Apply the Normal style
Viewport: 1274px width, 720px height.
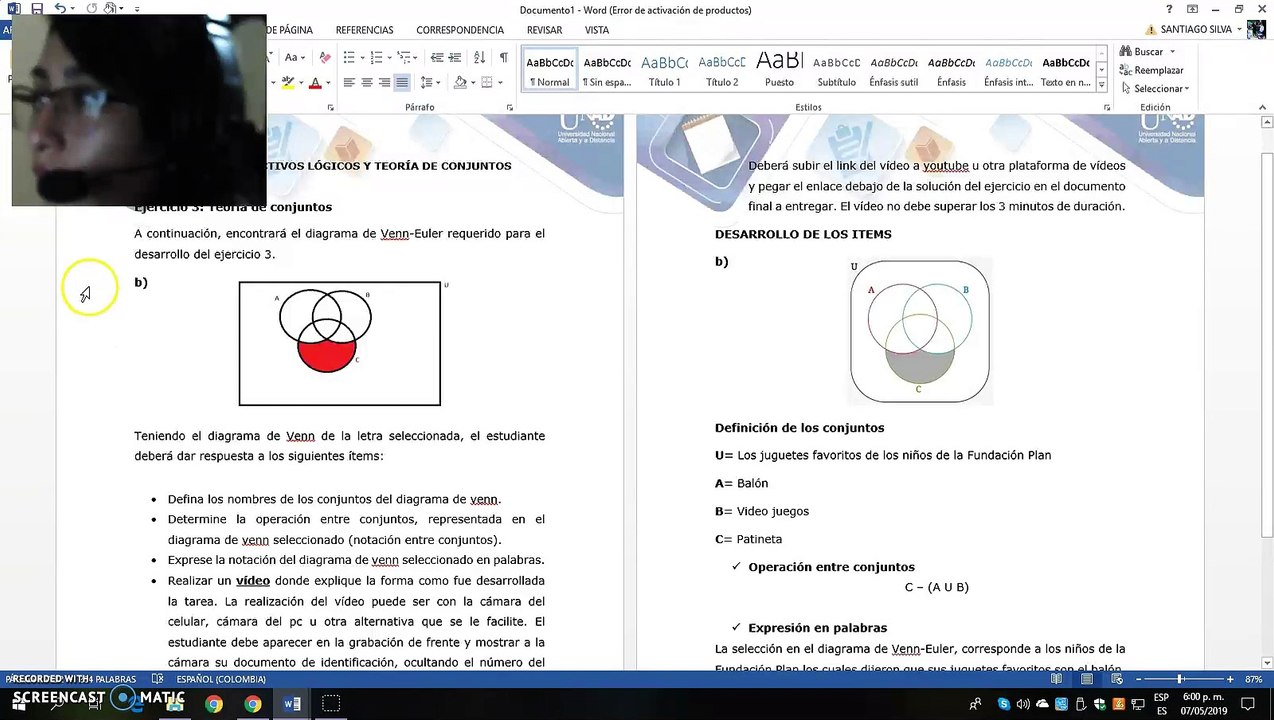point(550,69)
